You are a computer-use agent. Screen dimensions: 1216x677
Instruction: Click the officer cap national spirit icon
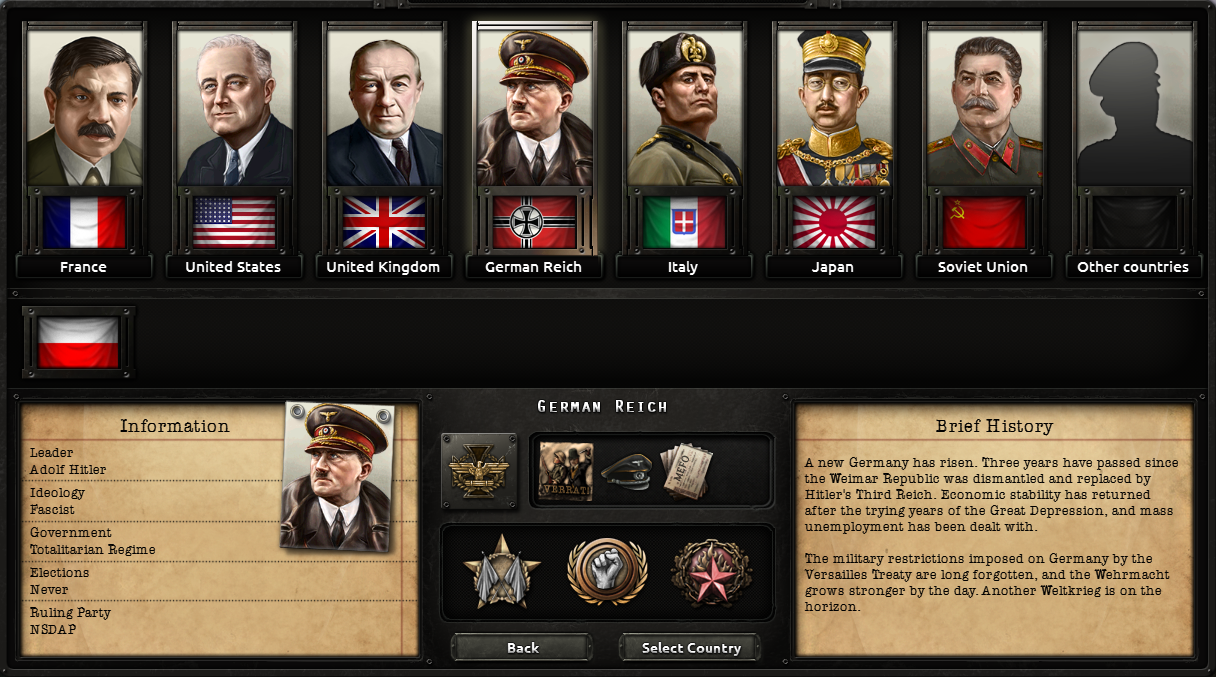627,471
